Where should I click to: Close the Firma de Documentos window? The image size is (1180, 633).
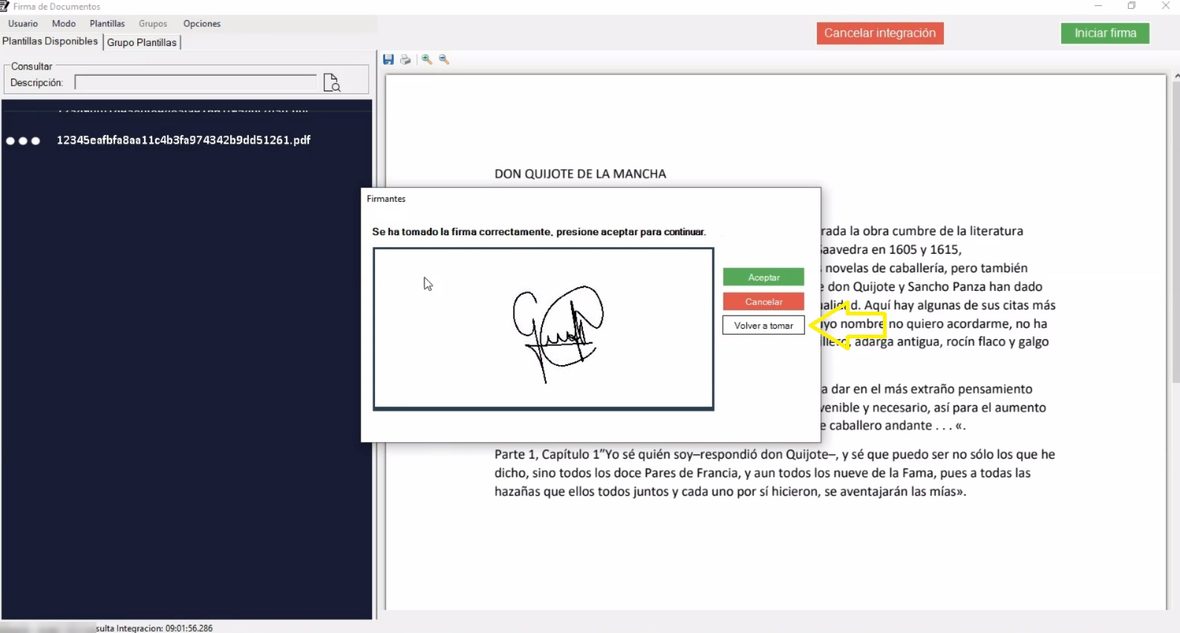tap(1166, 6)
